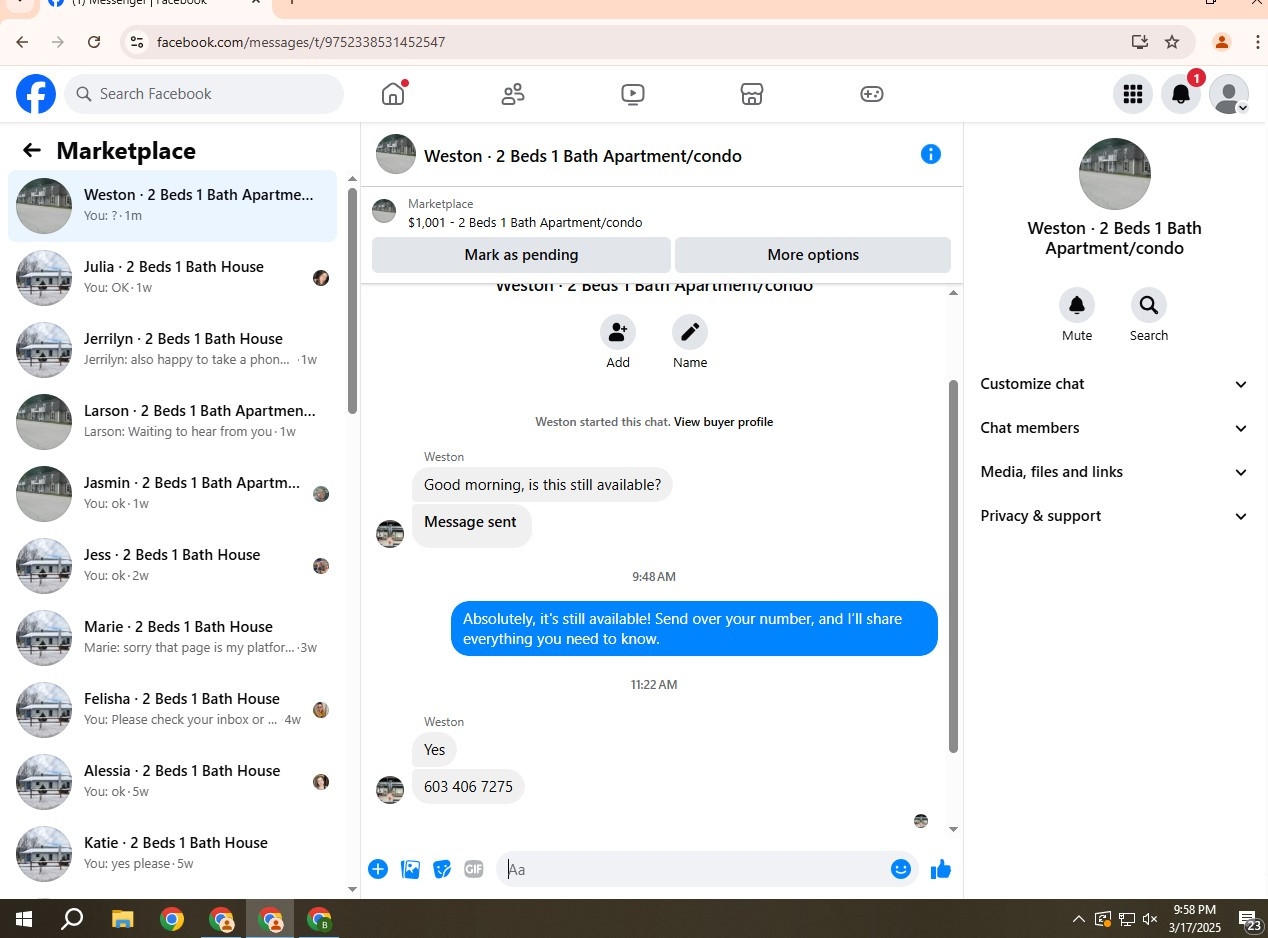Open the account profile avatar menu

tap(1229, 94)
